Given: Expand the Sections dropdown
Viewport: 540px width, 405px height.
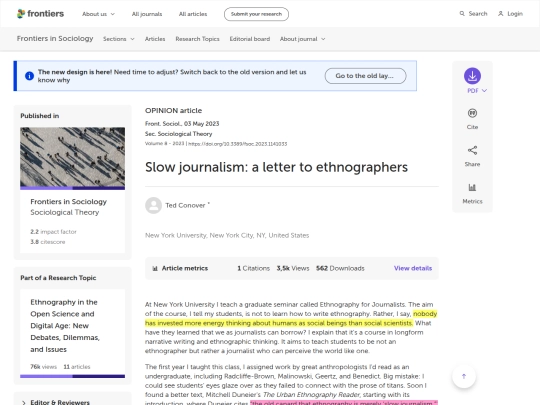Looking at the screenshot, I should (118, 39).
